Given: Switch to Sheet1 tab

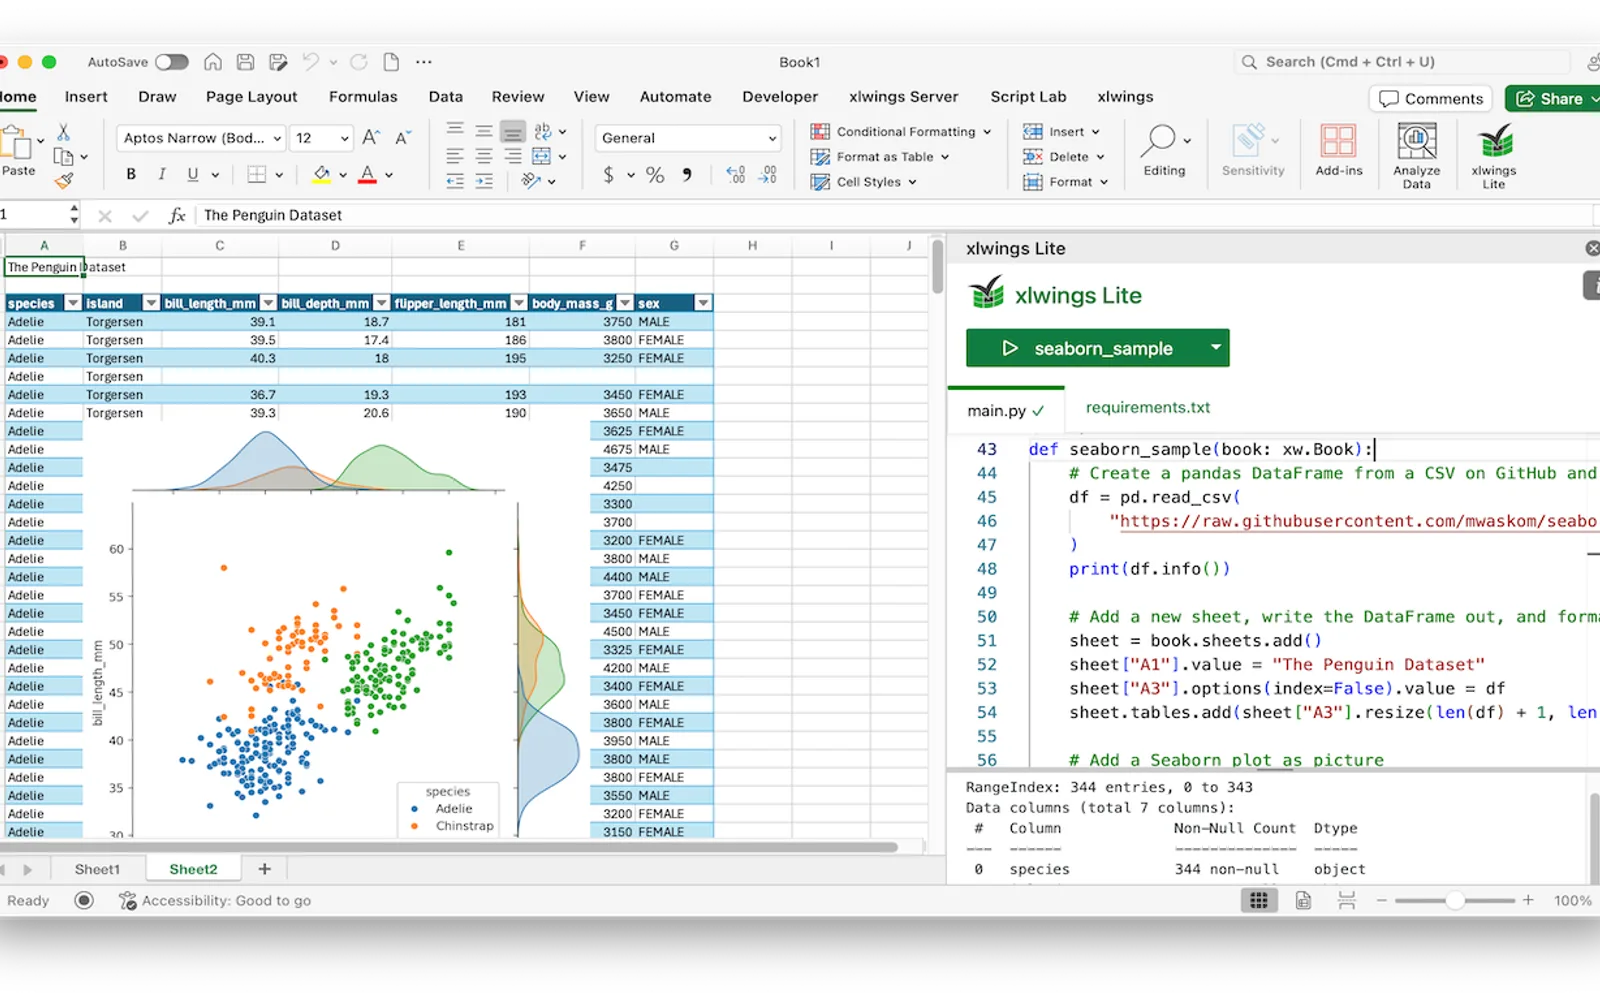Looking at the screenshot, I should click(x=97, y=870).
